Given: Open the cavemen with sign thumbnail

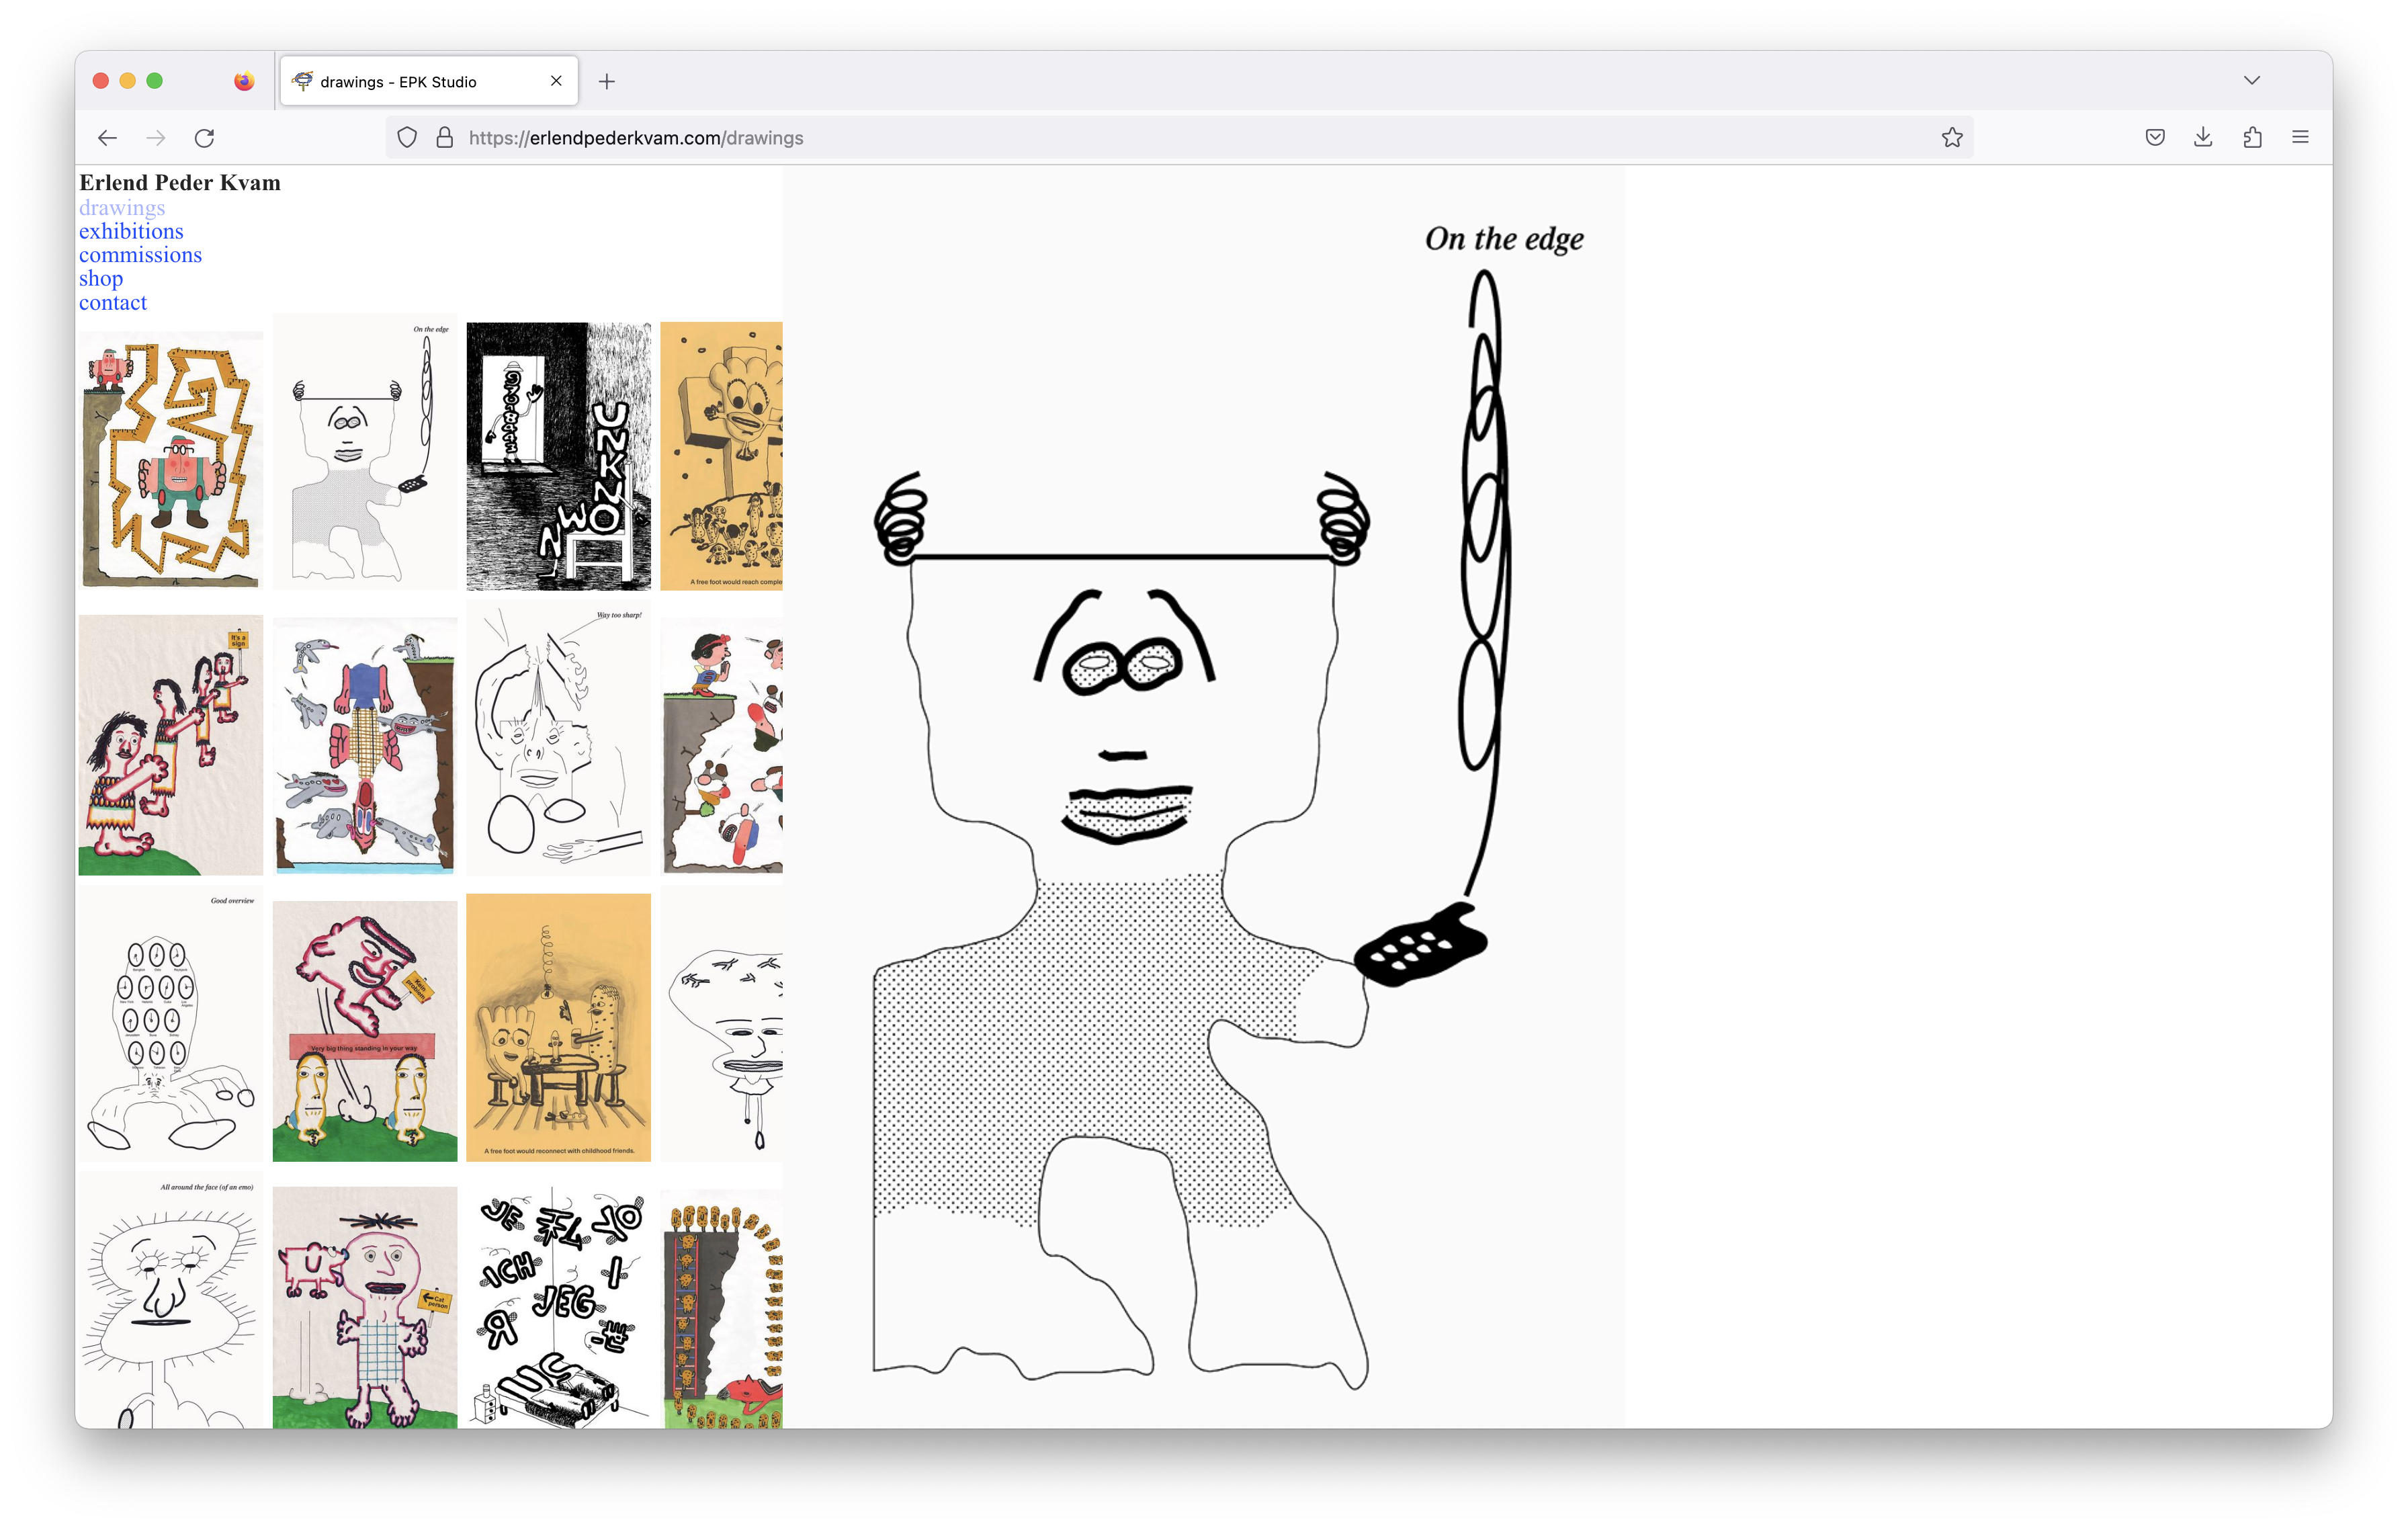Looking at the screenshot, I should tap(171, 745).
